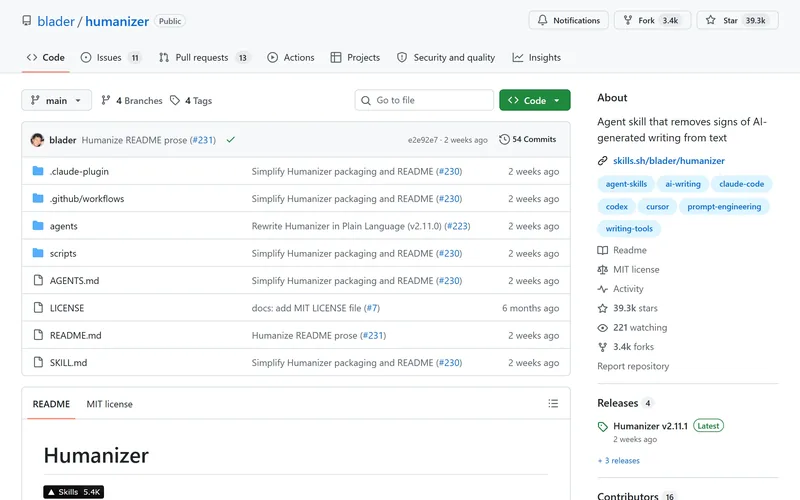Click the agents folder icon
Image resolution: width=800 pixels, height=500 pixels.
click(38, 226)
